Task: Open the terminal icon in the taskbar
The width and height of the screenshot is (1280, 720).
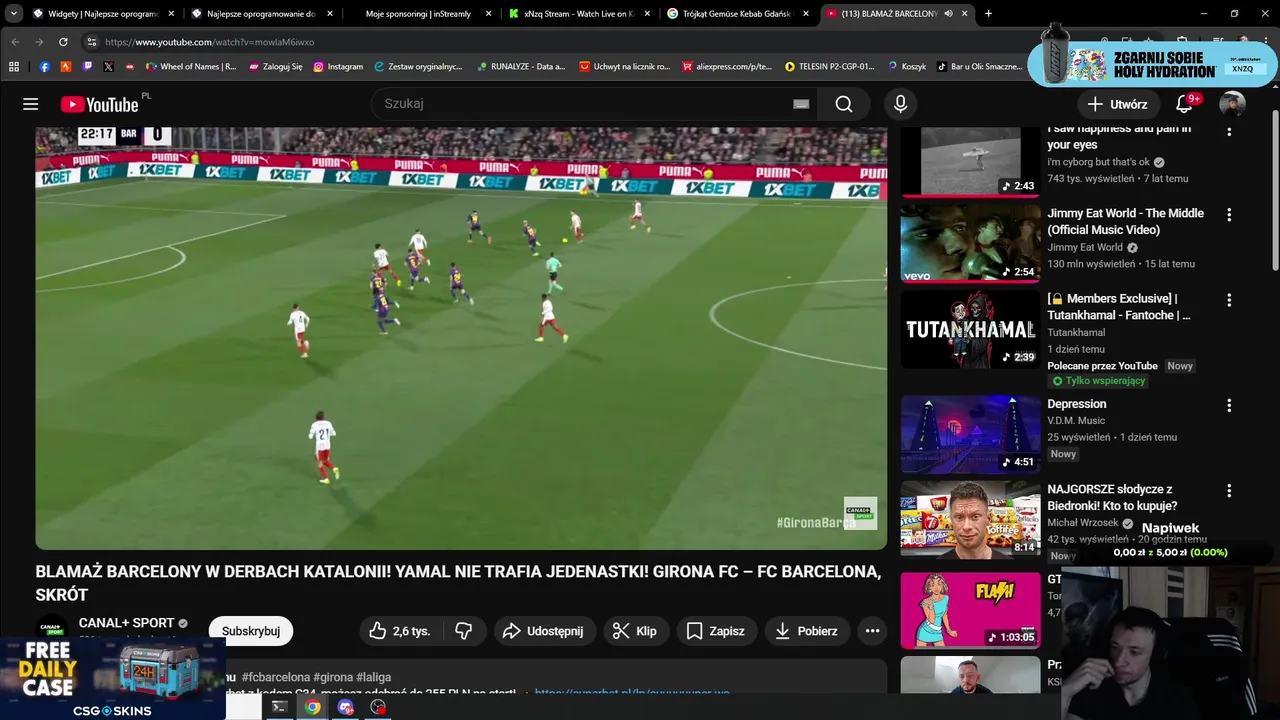Action: tap(280, 707)
